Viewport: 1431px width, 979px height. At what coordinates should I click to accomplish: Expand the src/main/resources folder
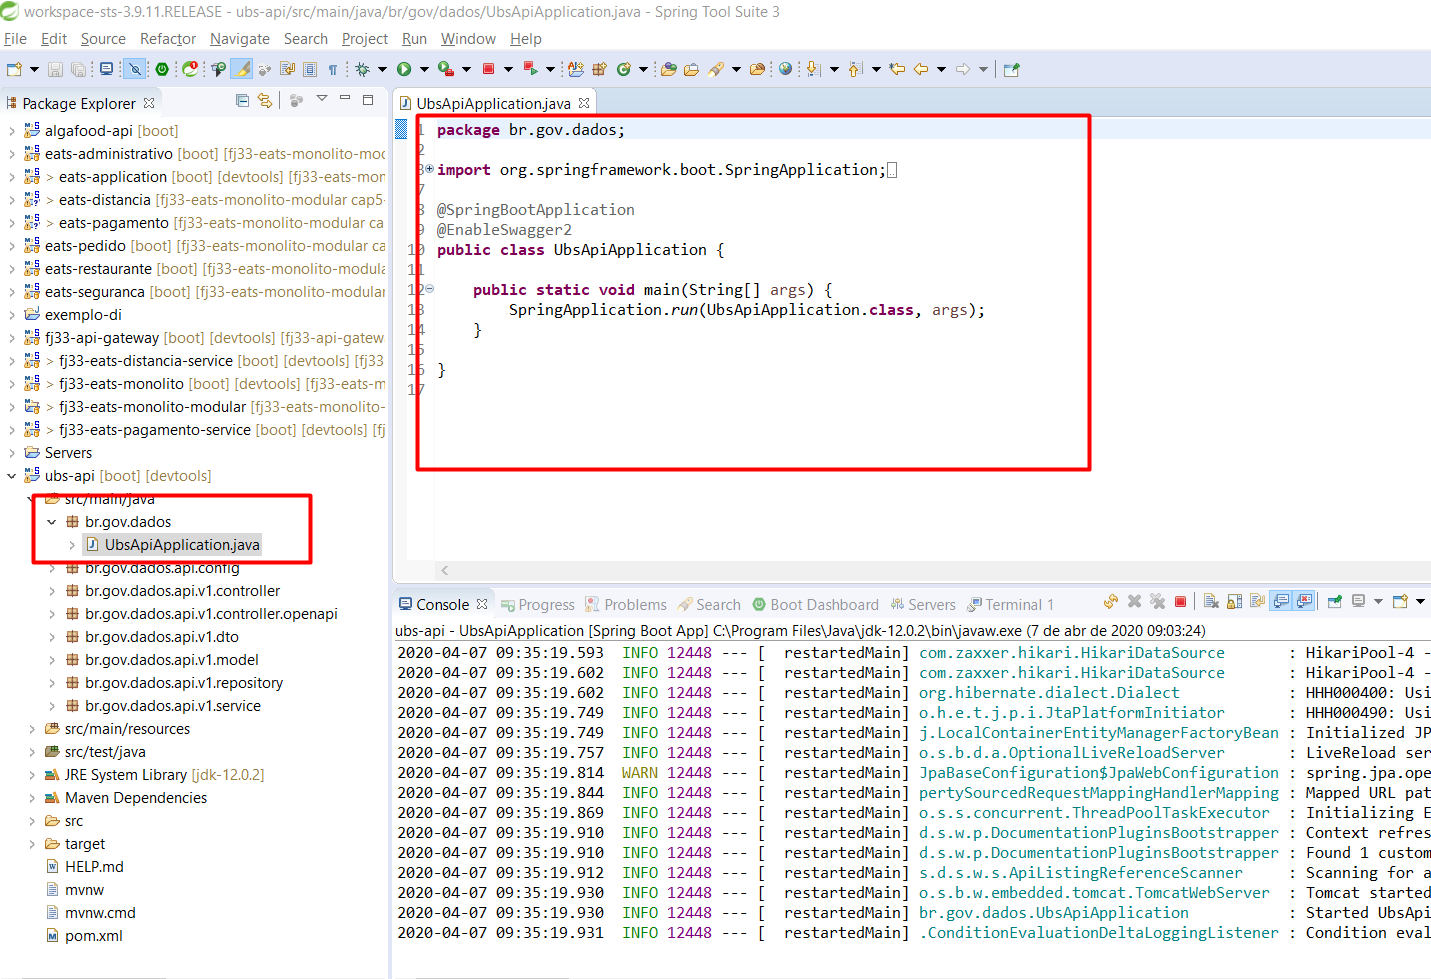click(32, 729)
